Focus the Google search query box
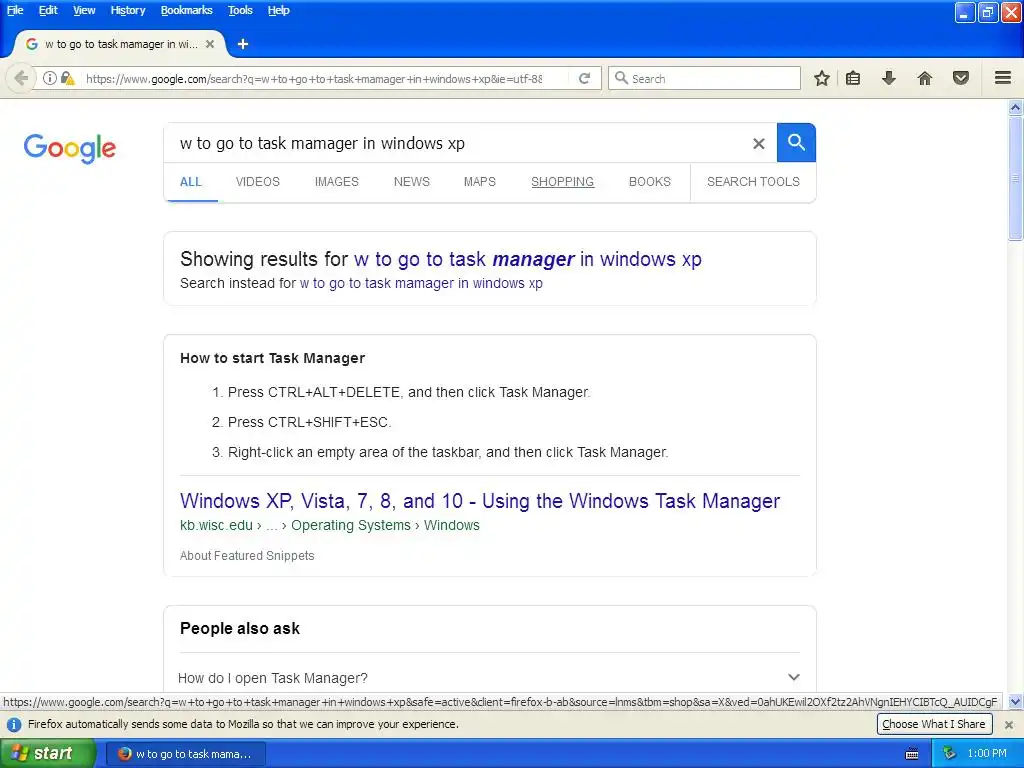Image resolution: width=1024 pixels, height=768 pixels. (x=457, y=144)
